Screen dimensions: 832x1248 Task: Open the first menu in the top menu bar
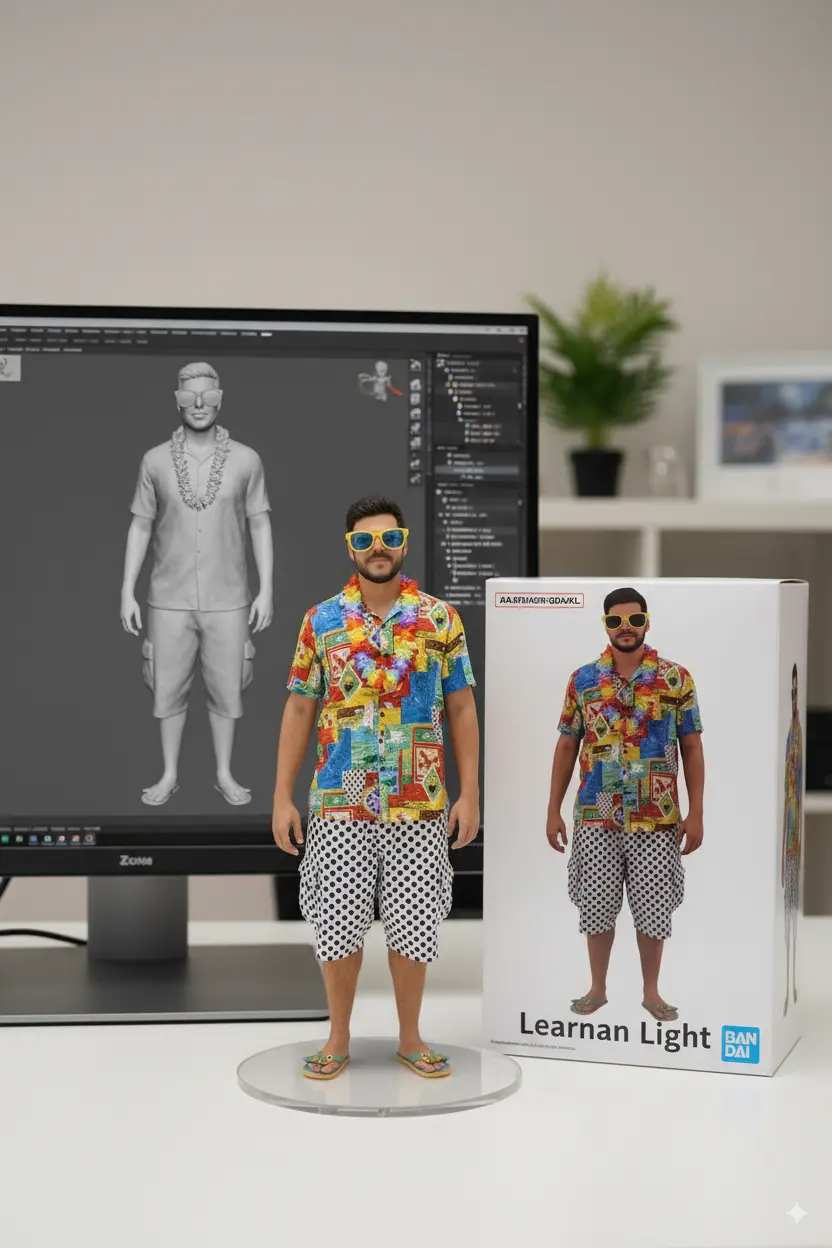pos(8,331)
